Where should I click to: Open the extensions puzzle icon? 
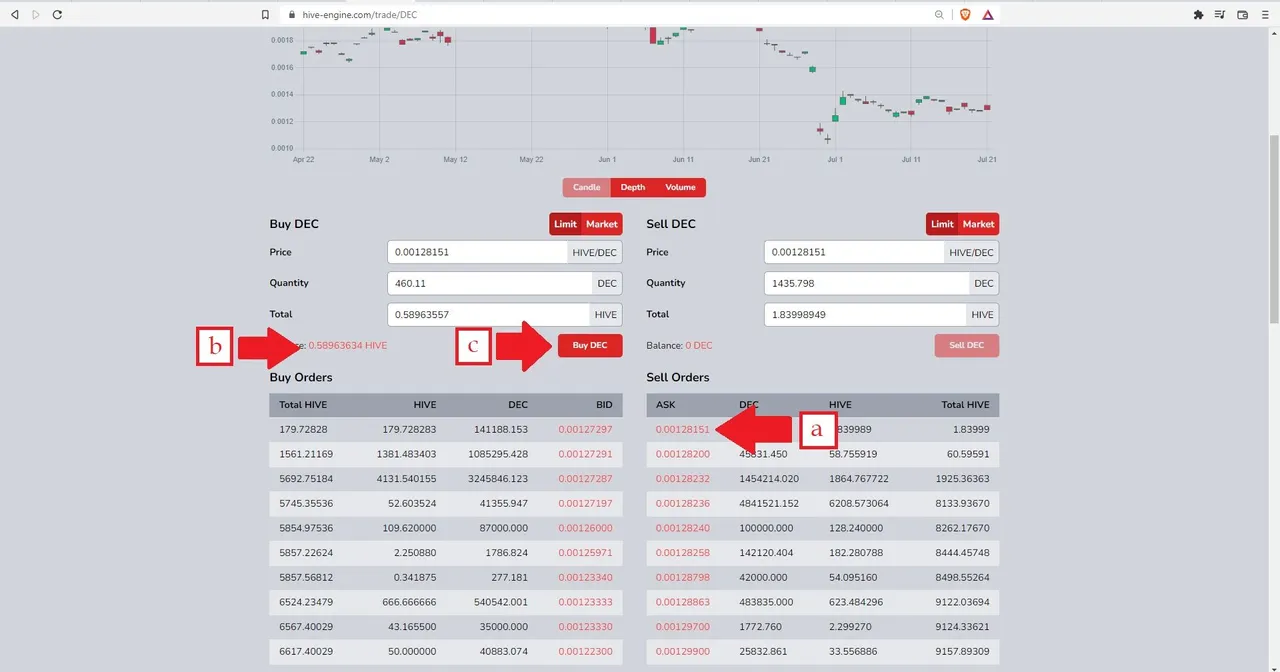tap(1198, 15)
